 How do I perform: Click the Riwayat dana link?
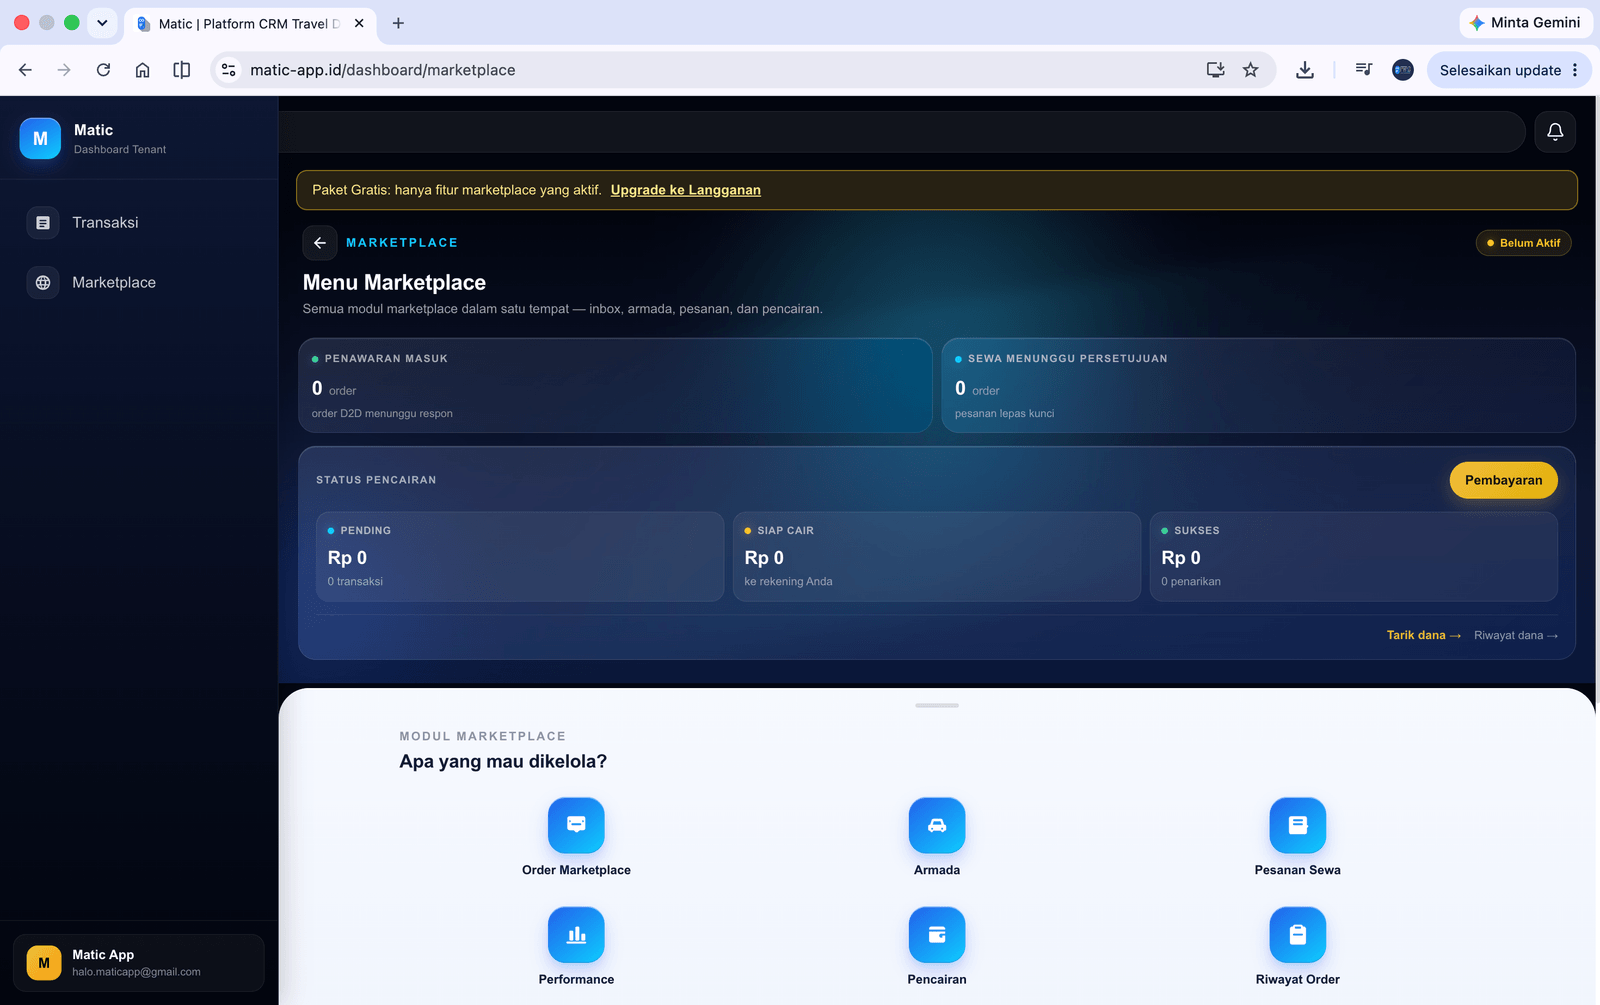1516,635
